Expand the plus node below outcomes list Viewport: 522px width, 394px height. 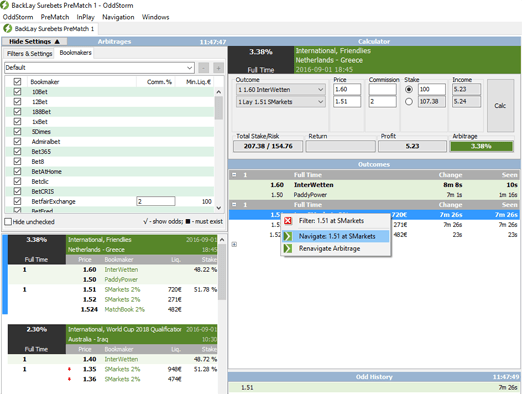pyautogui.click(x=234, y=244)
